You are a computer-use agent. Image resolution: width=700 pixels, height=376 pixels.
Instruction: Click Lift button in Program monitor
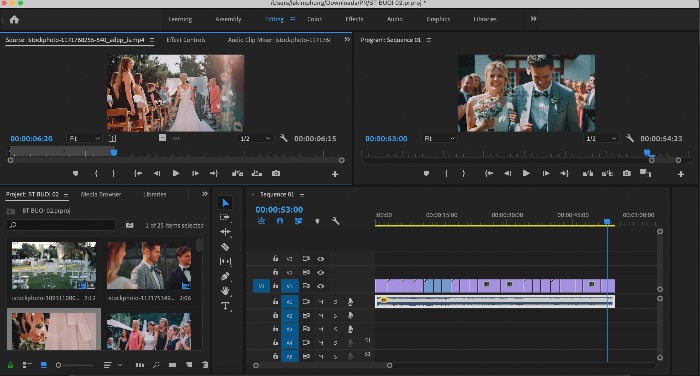588,173
